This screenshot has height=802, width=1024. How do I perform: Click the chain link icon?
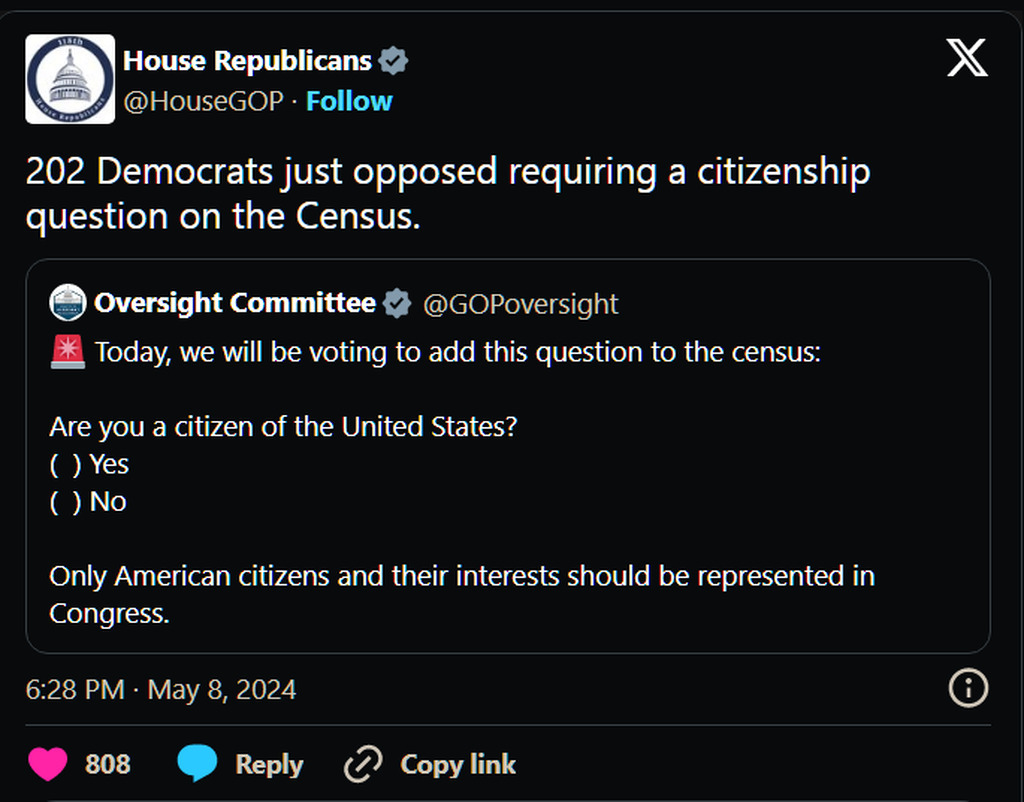click(x=361, y=765)
